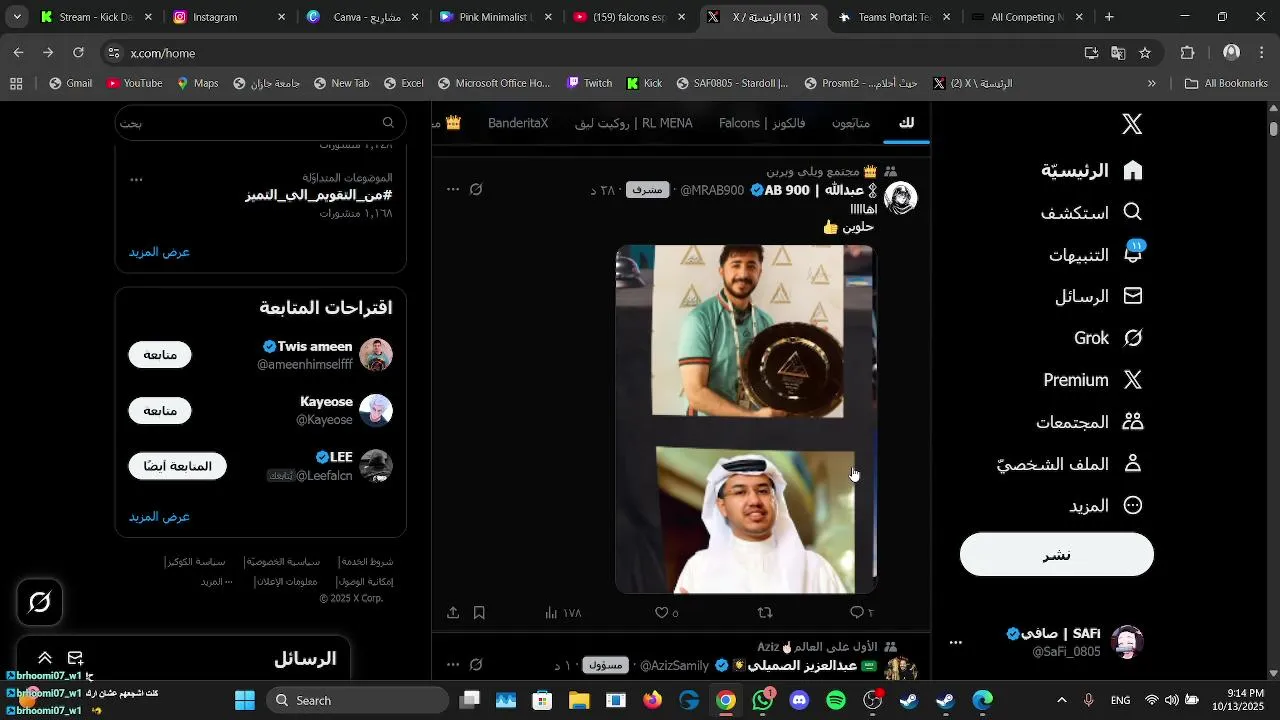Image resolution: width=1280 pixels, height=720 pixels.
Task: Click Grok icon on MRAB900 post
Action: pos(477,189)
